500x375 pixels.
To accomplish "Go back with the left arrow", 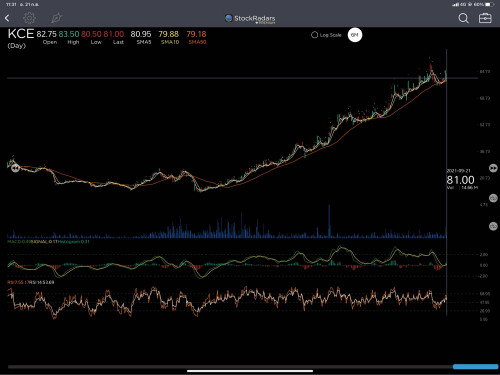I will [7, 18].
